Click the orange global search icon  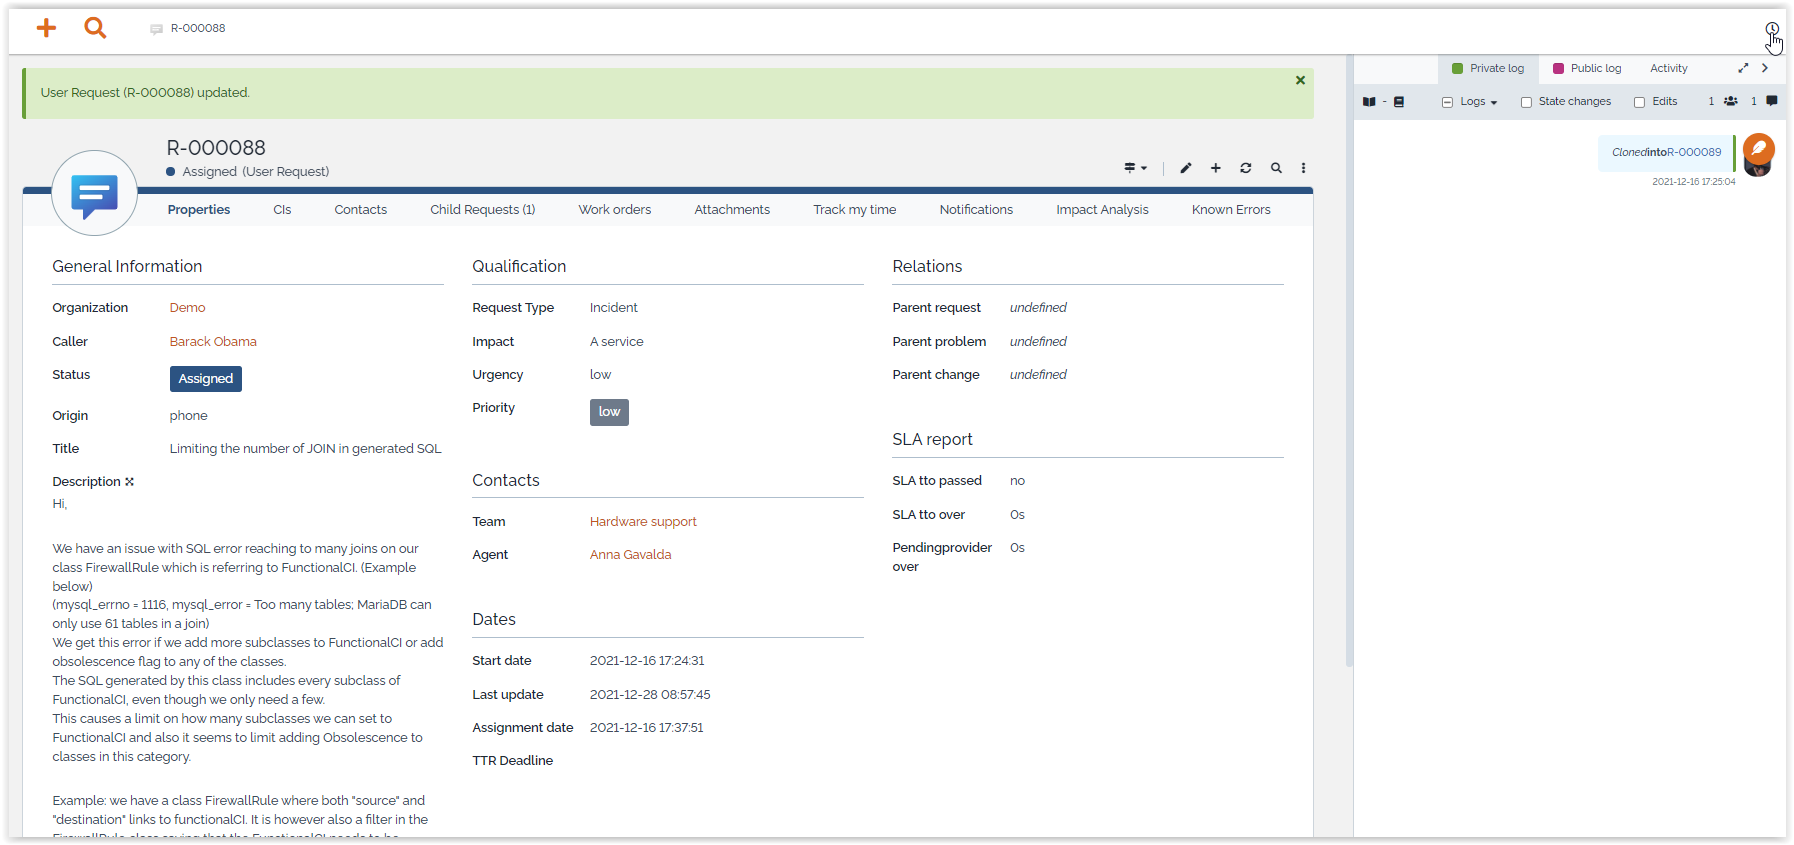click(95, 28)
